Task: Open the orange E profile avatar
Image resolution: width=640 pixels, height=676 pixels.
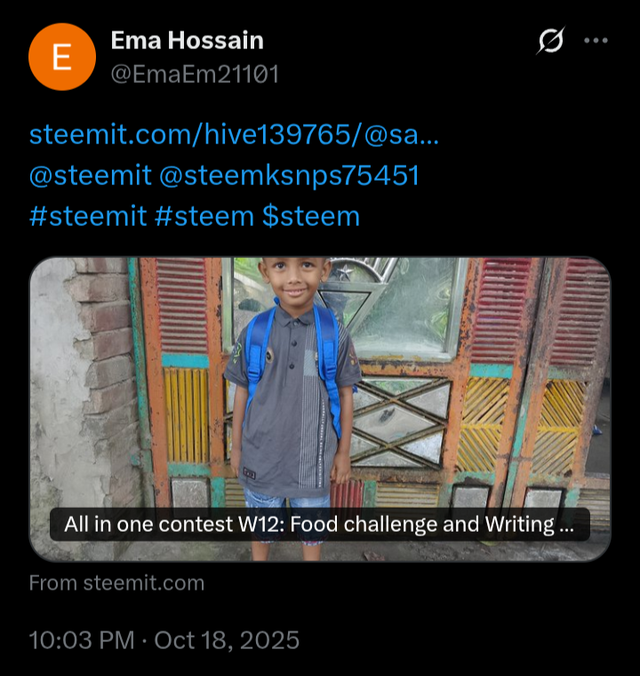Action: pos(61,58)
